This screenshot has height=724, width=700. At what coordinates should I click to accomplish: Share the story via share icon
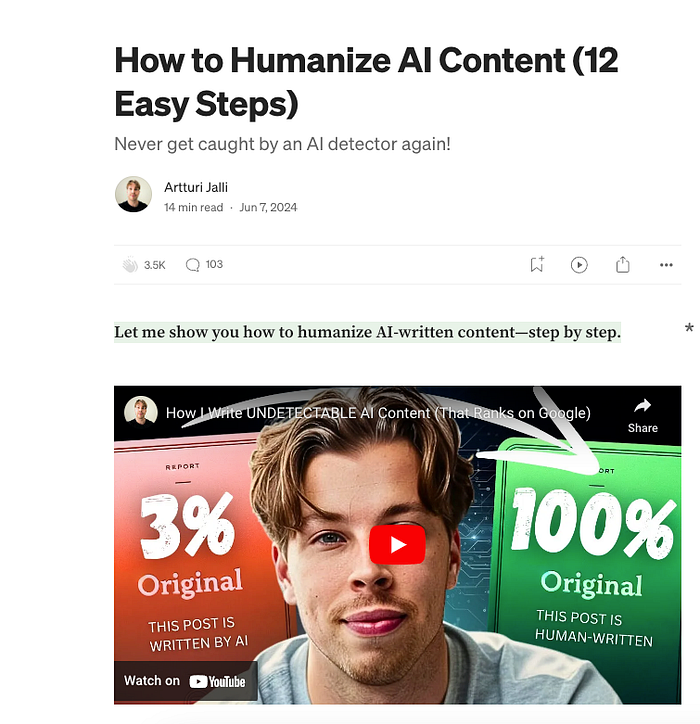click(x=622, y=265)
